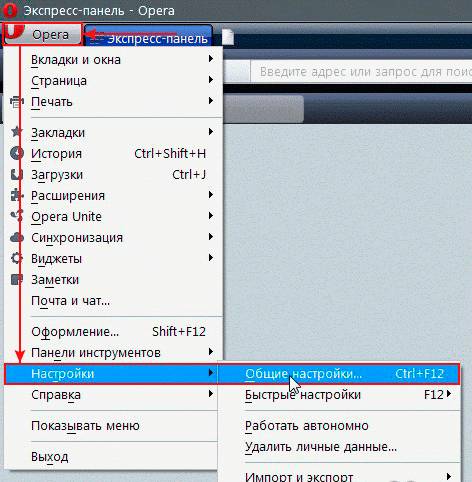
Task: Choose Оформление... menu item
Action: 113,332
